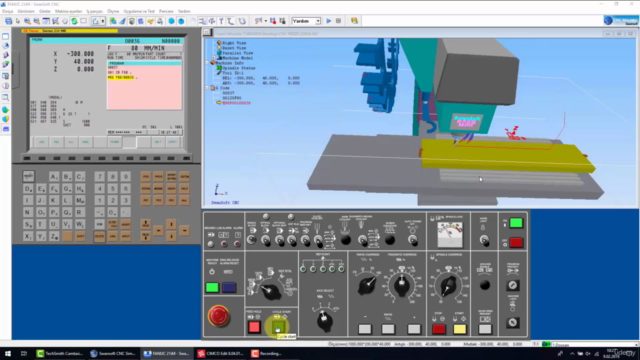Toggle the Dry Run switch
The image size is (640, 360).
(x=292, y=240)
